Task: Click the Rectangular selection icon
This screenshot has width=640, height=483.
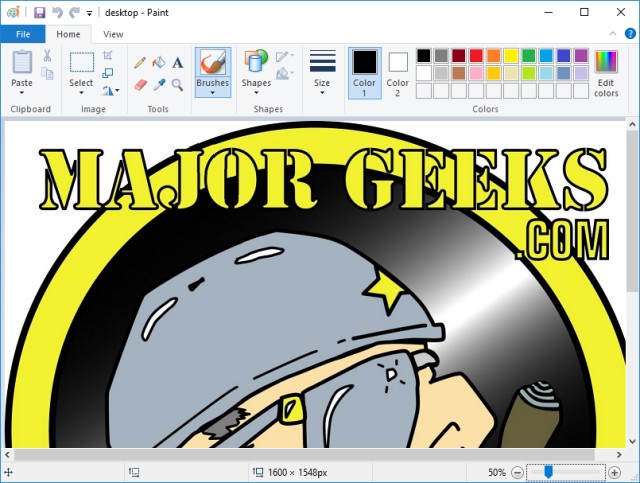Action: pyautogui.click(x=82, y=62)
